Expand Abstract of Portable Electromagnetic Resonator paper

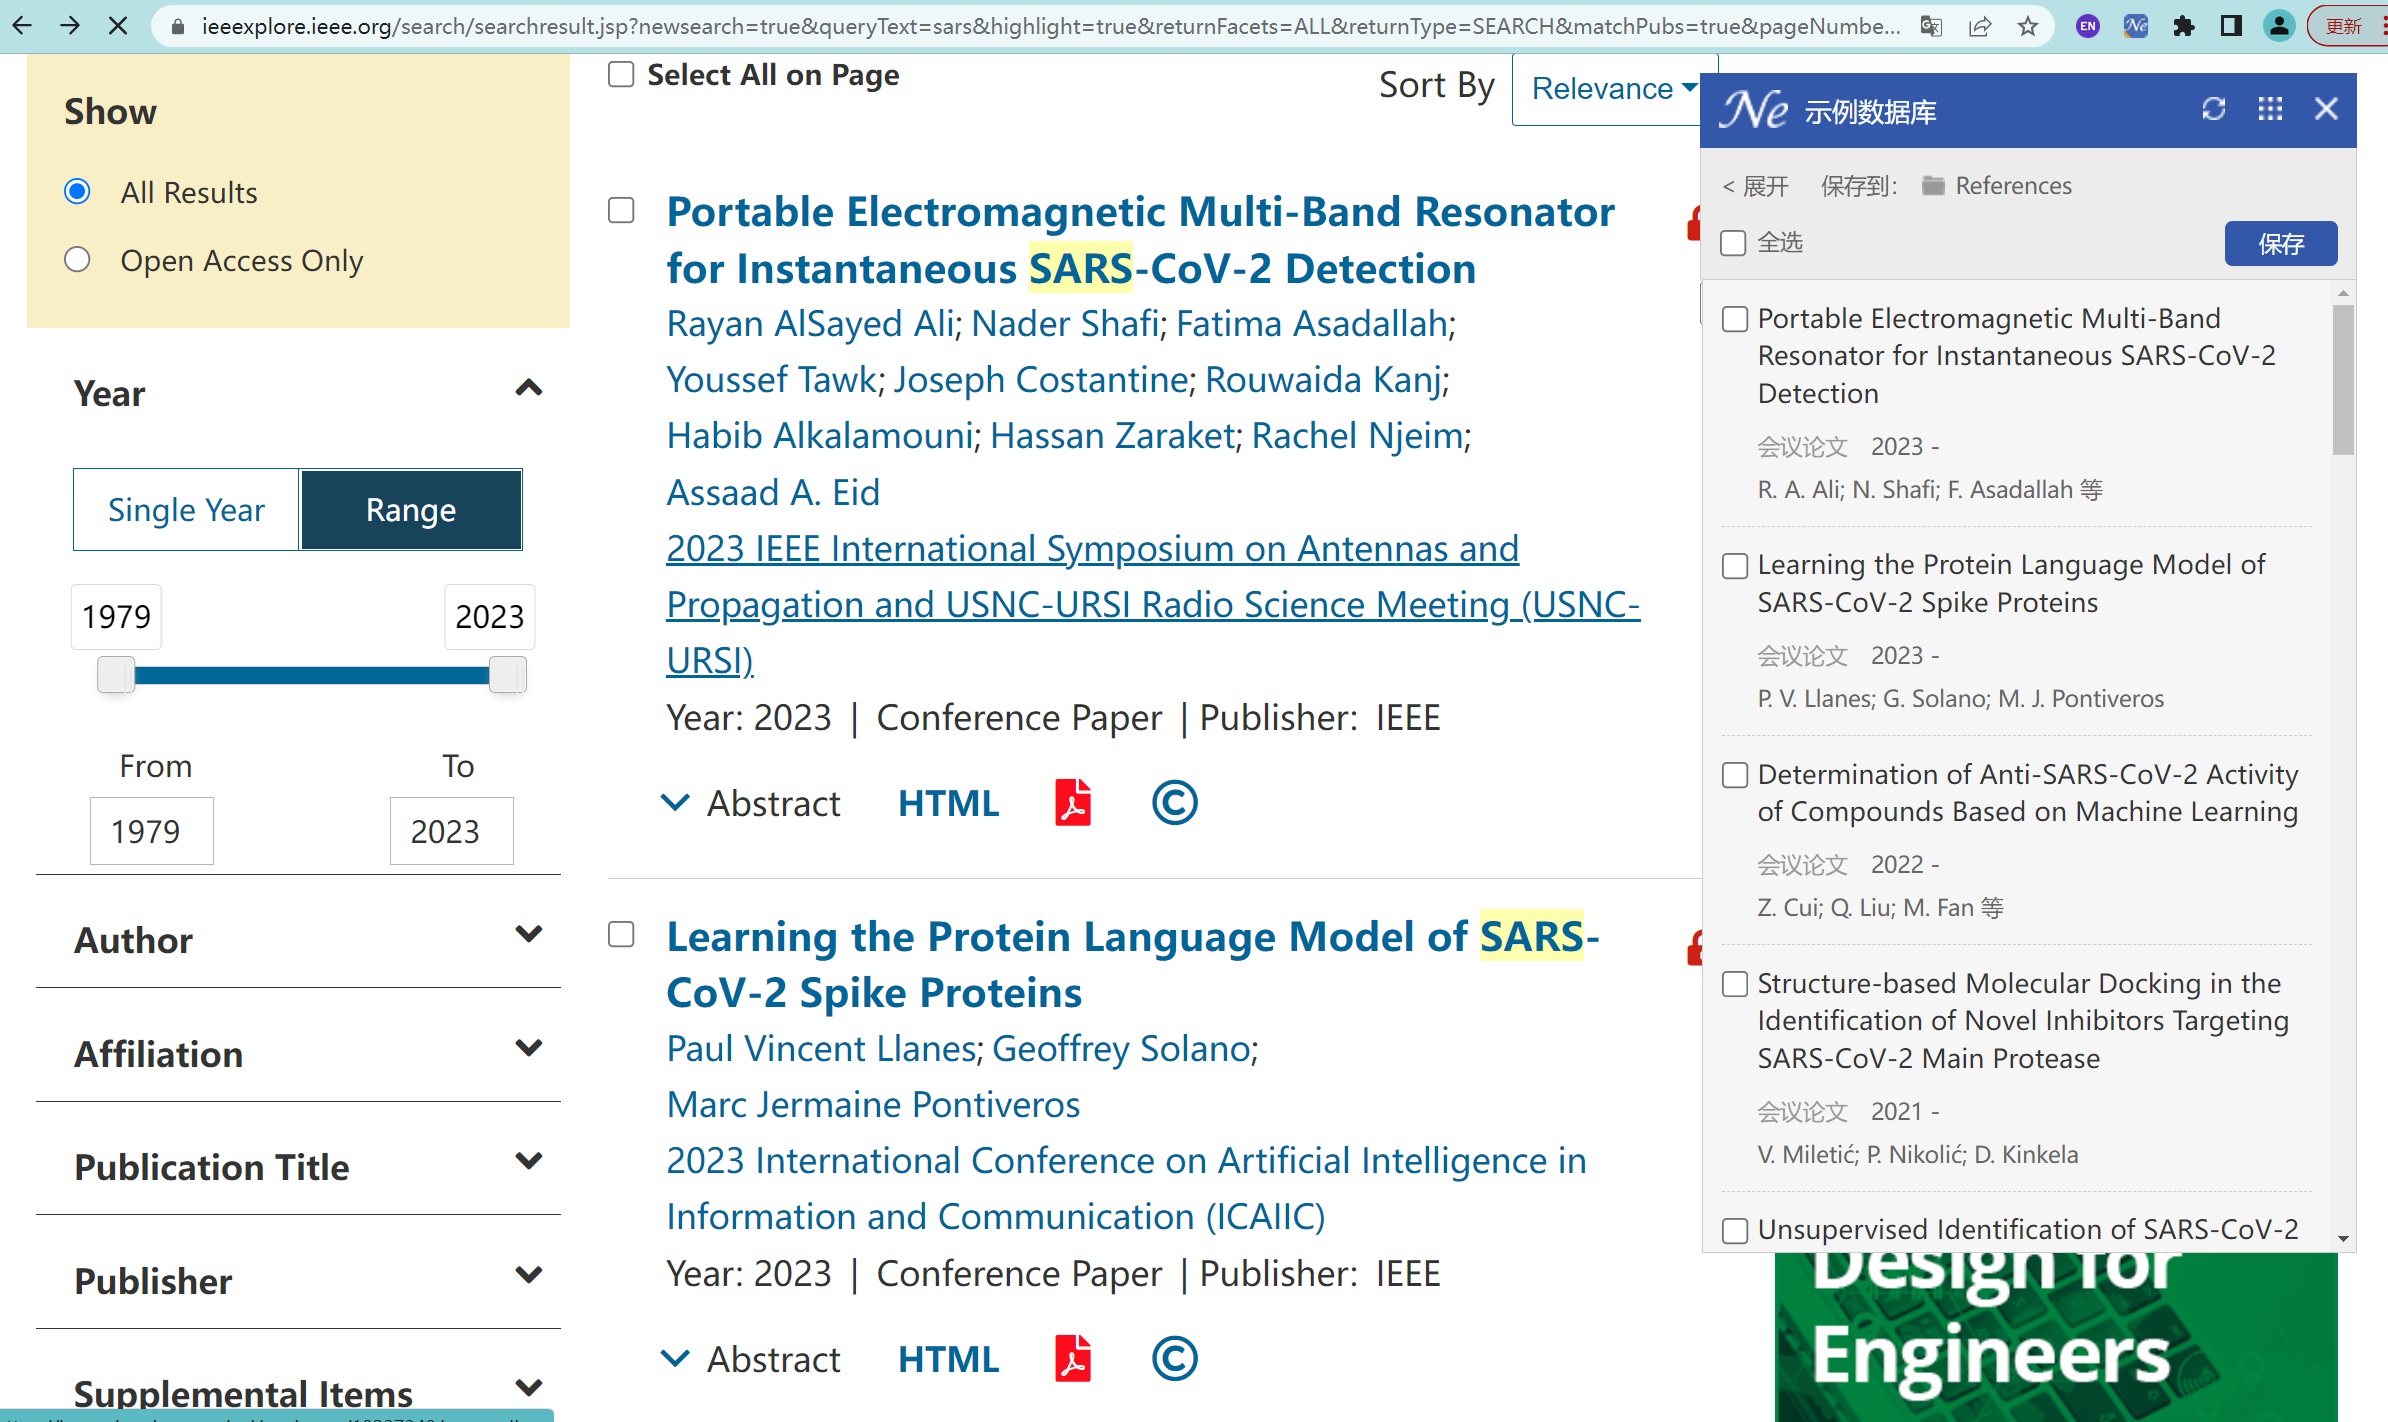pos(751,803)
